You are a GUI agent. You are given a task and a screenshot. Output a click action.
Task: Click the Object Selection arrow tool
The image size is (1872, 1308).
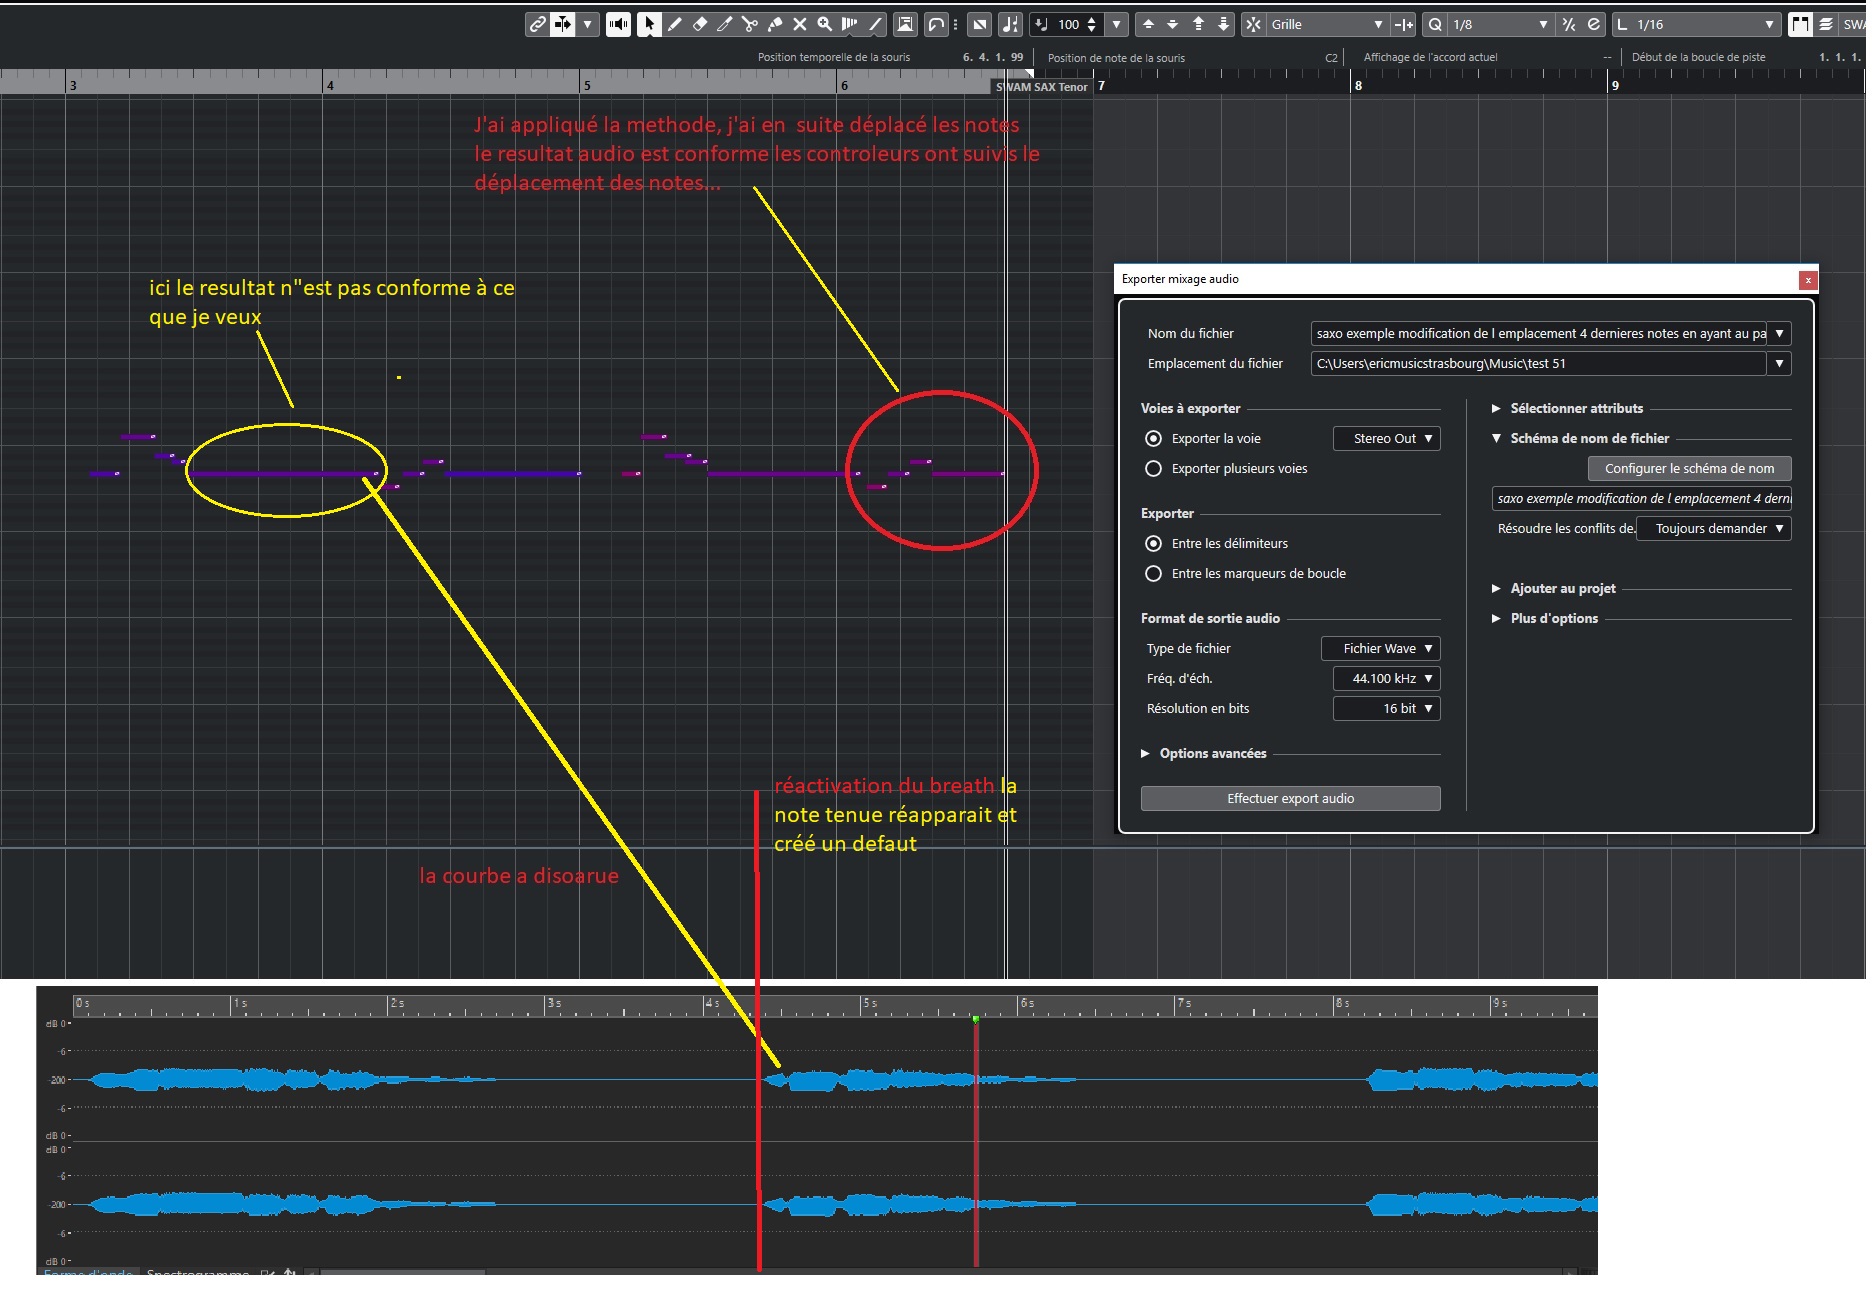click(649, 24)
